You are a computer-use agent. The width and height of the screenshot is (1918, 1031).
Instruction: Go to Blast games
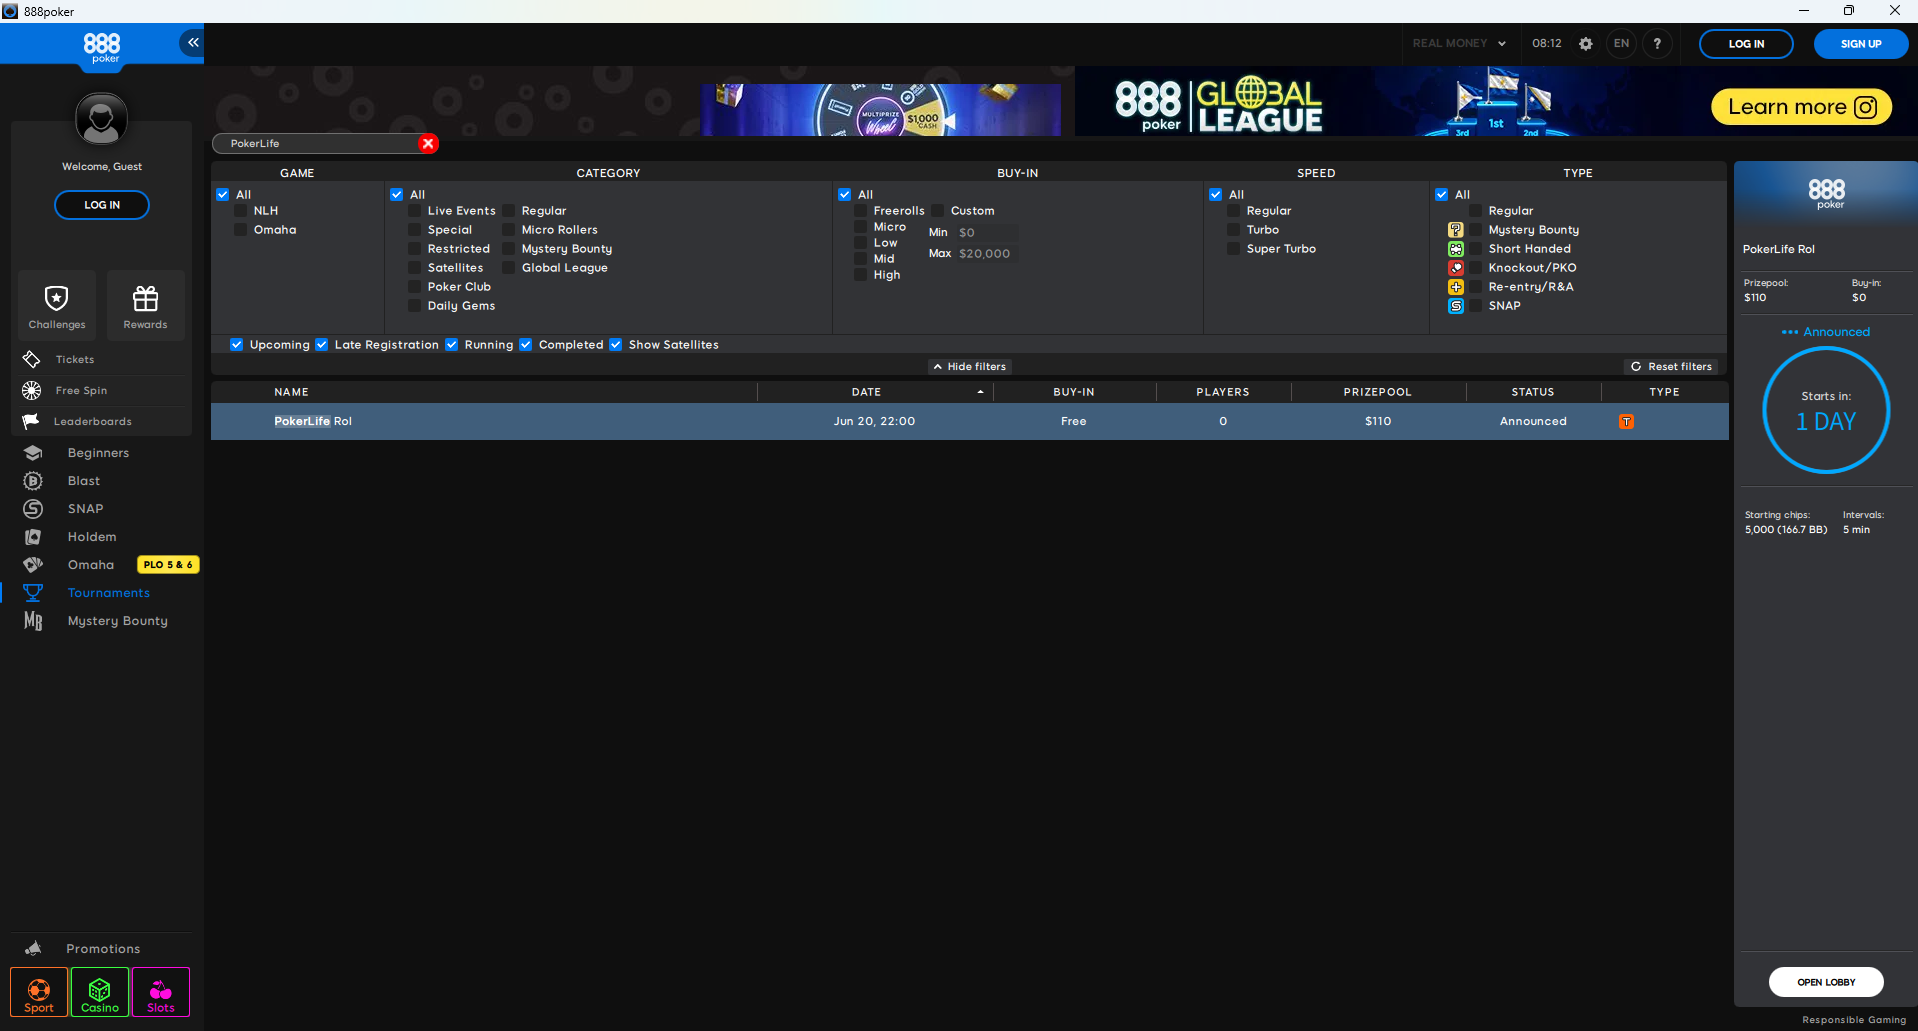pyautogui.click(x=84, y=481)
